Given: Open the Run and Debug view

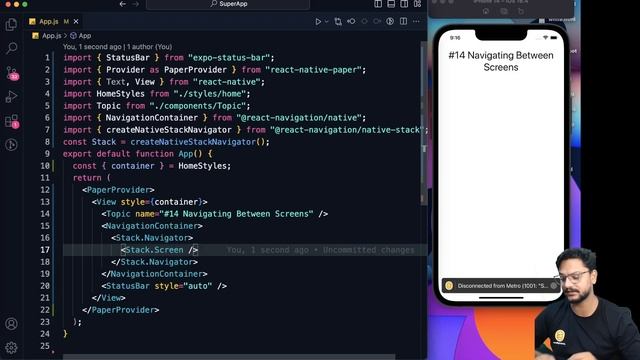Looking at the screenshot, I should point(11,97).
